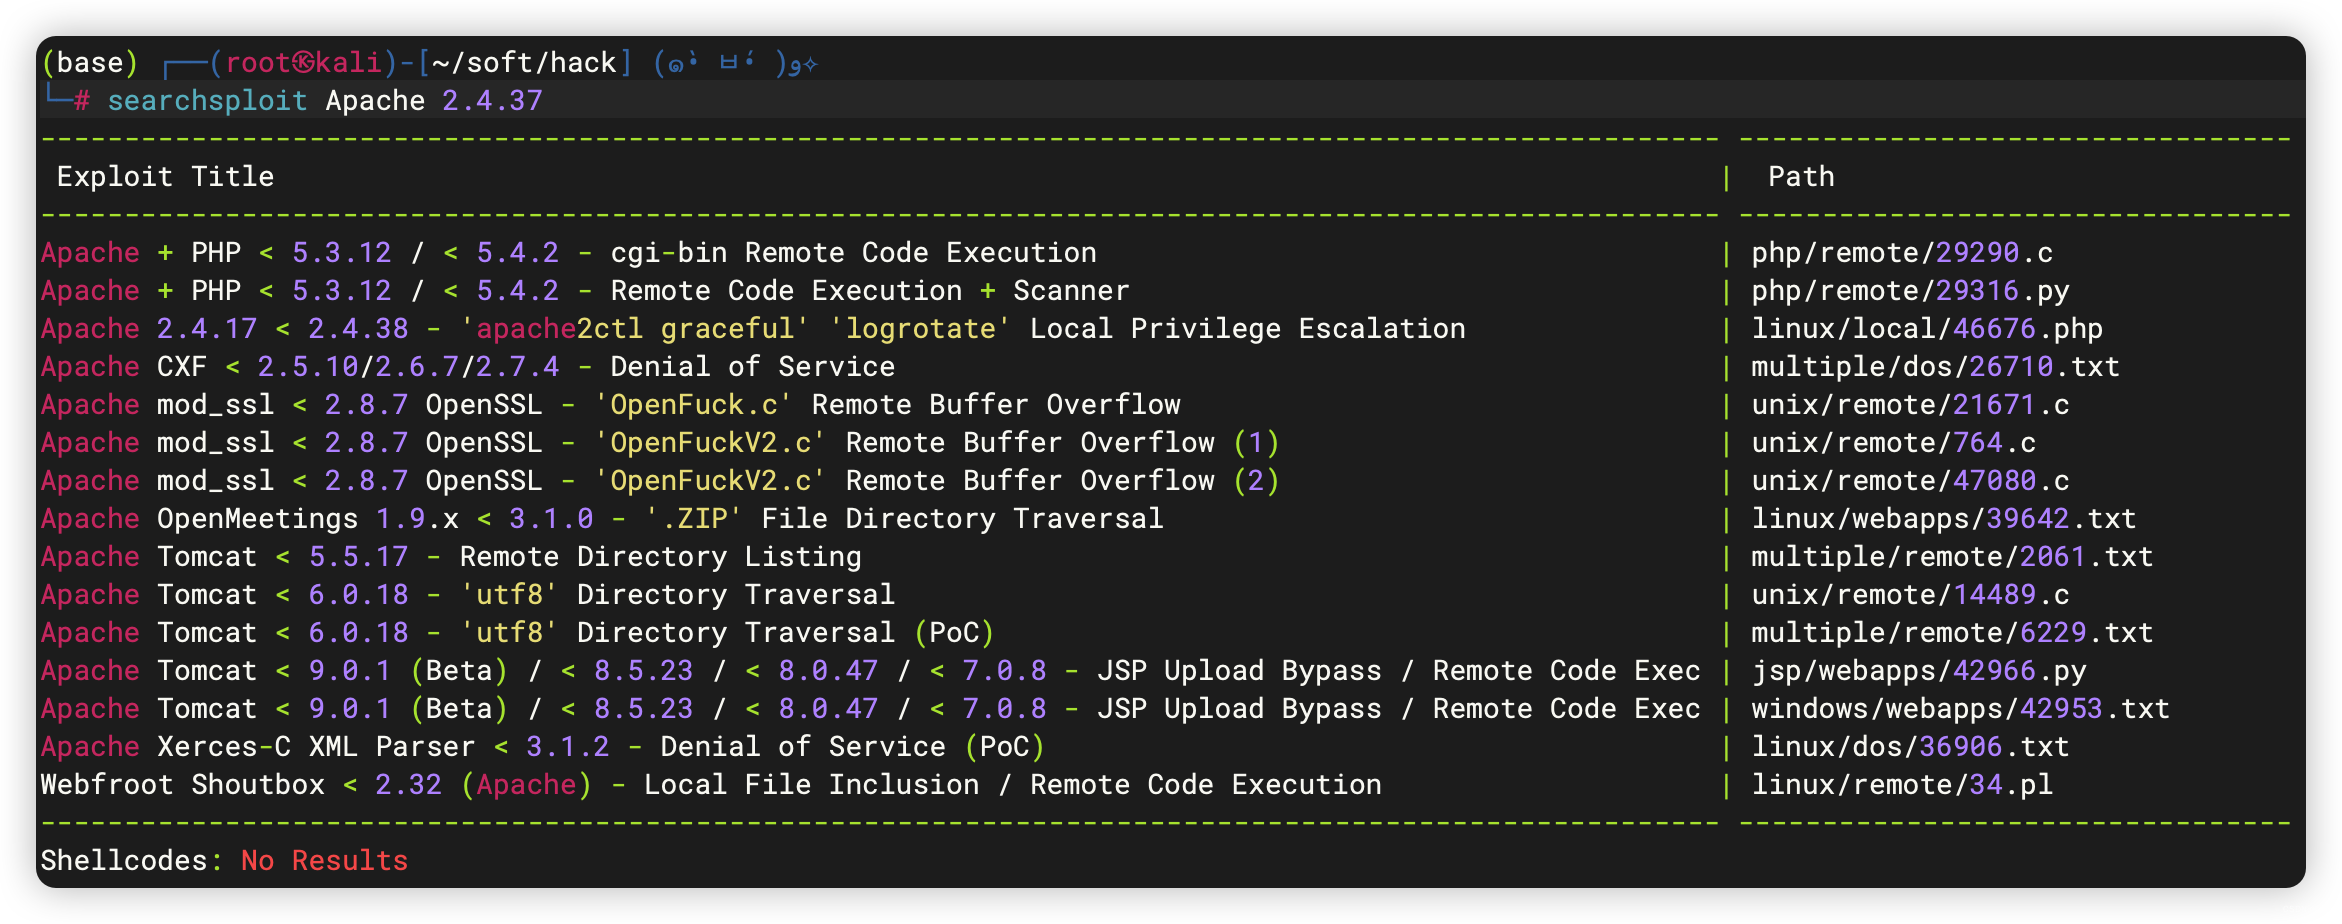This screenshot has width=2342, height=924.
Task: Click the (base) conda environment indicator
Action: (x=90, y=63)
